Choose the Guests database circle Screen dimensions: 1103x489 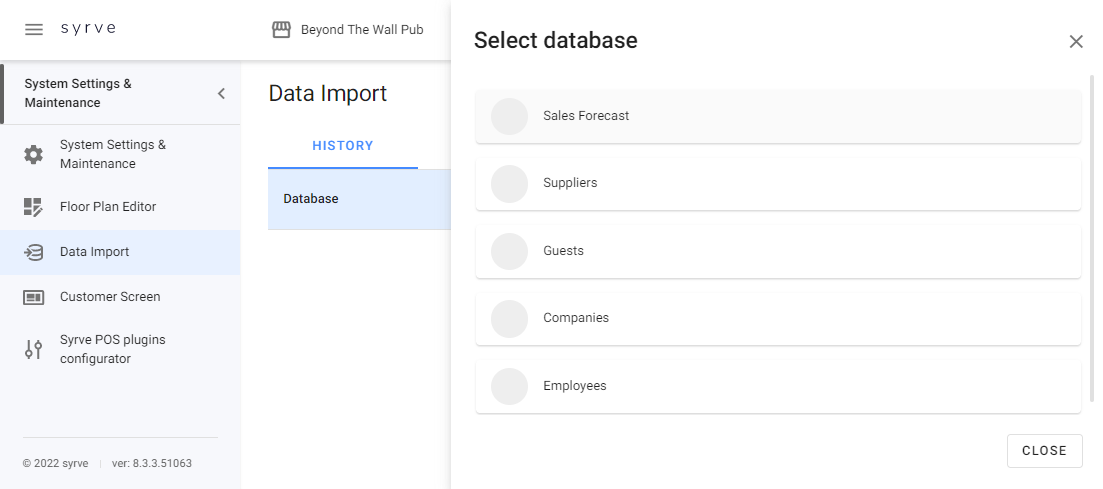[509, 251]
